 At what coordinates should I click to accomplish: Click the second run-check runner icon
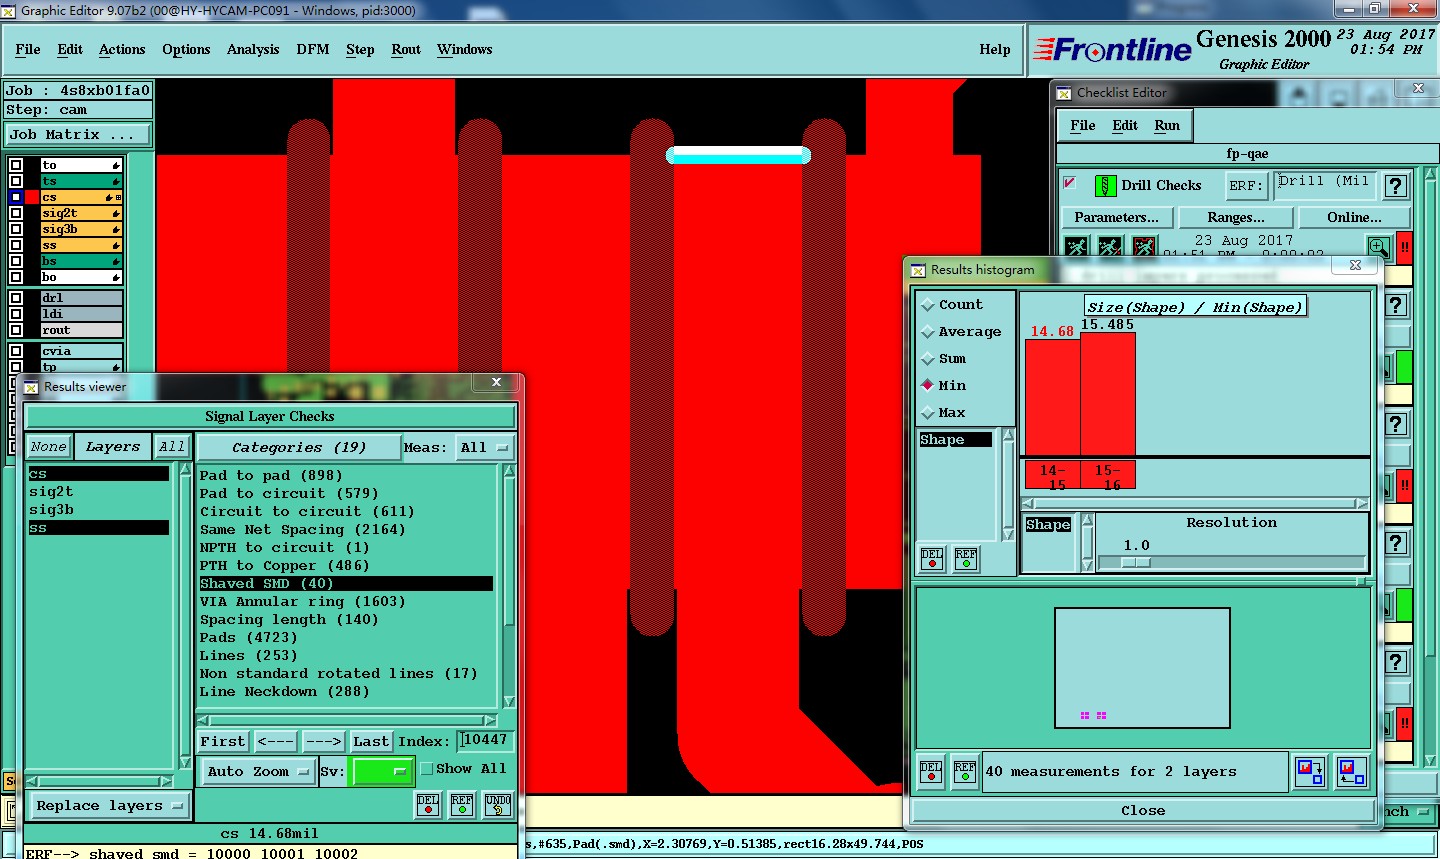[x=1110, y=246]
